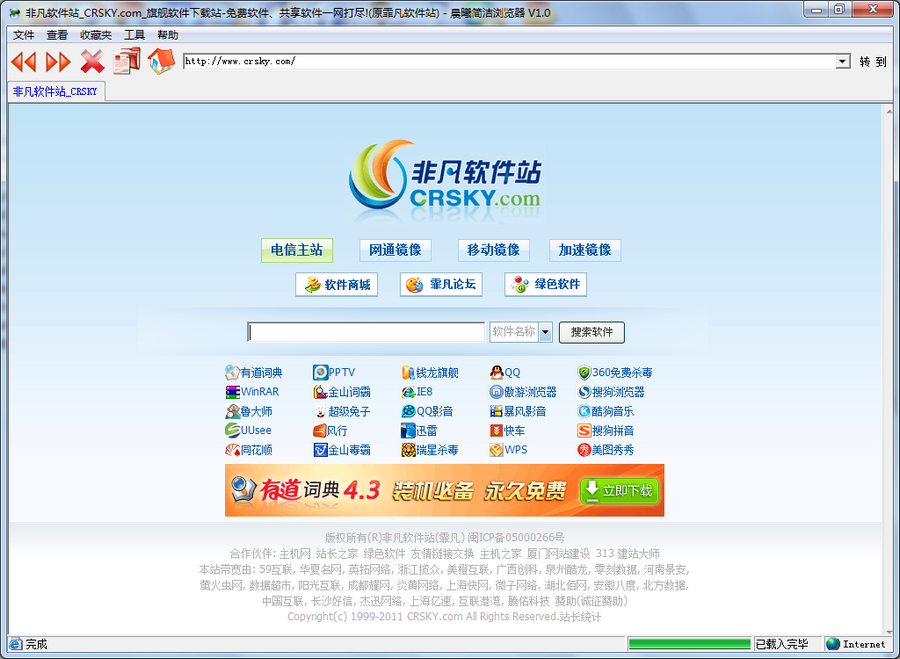Screen dimensions: 900x659
Task: Click the Back double-arrow toolbar icon
Action: coord(24,61)
